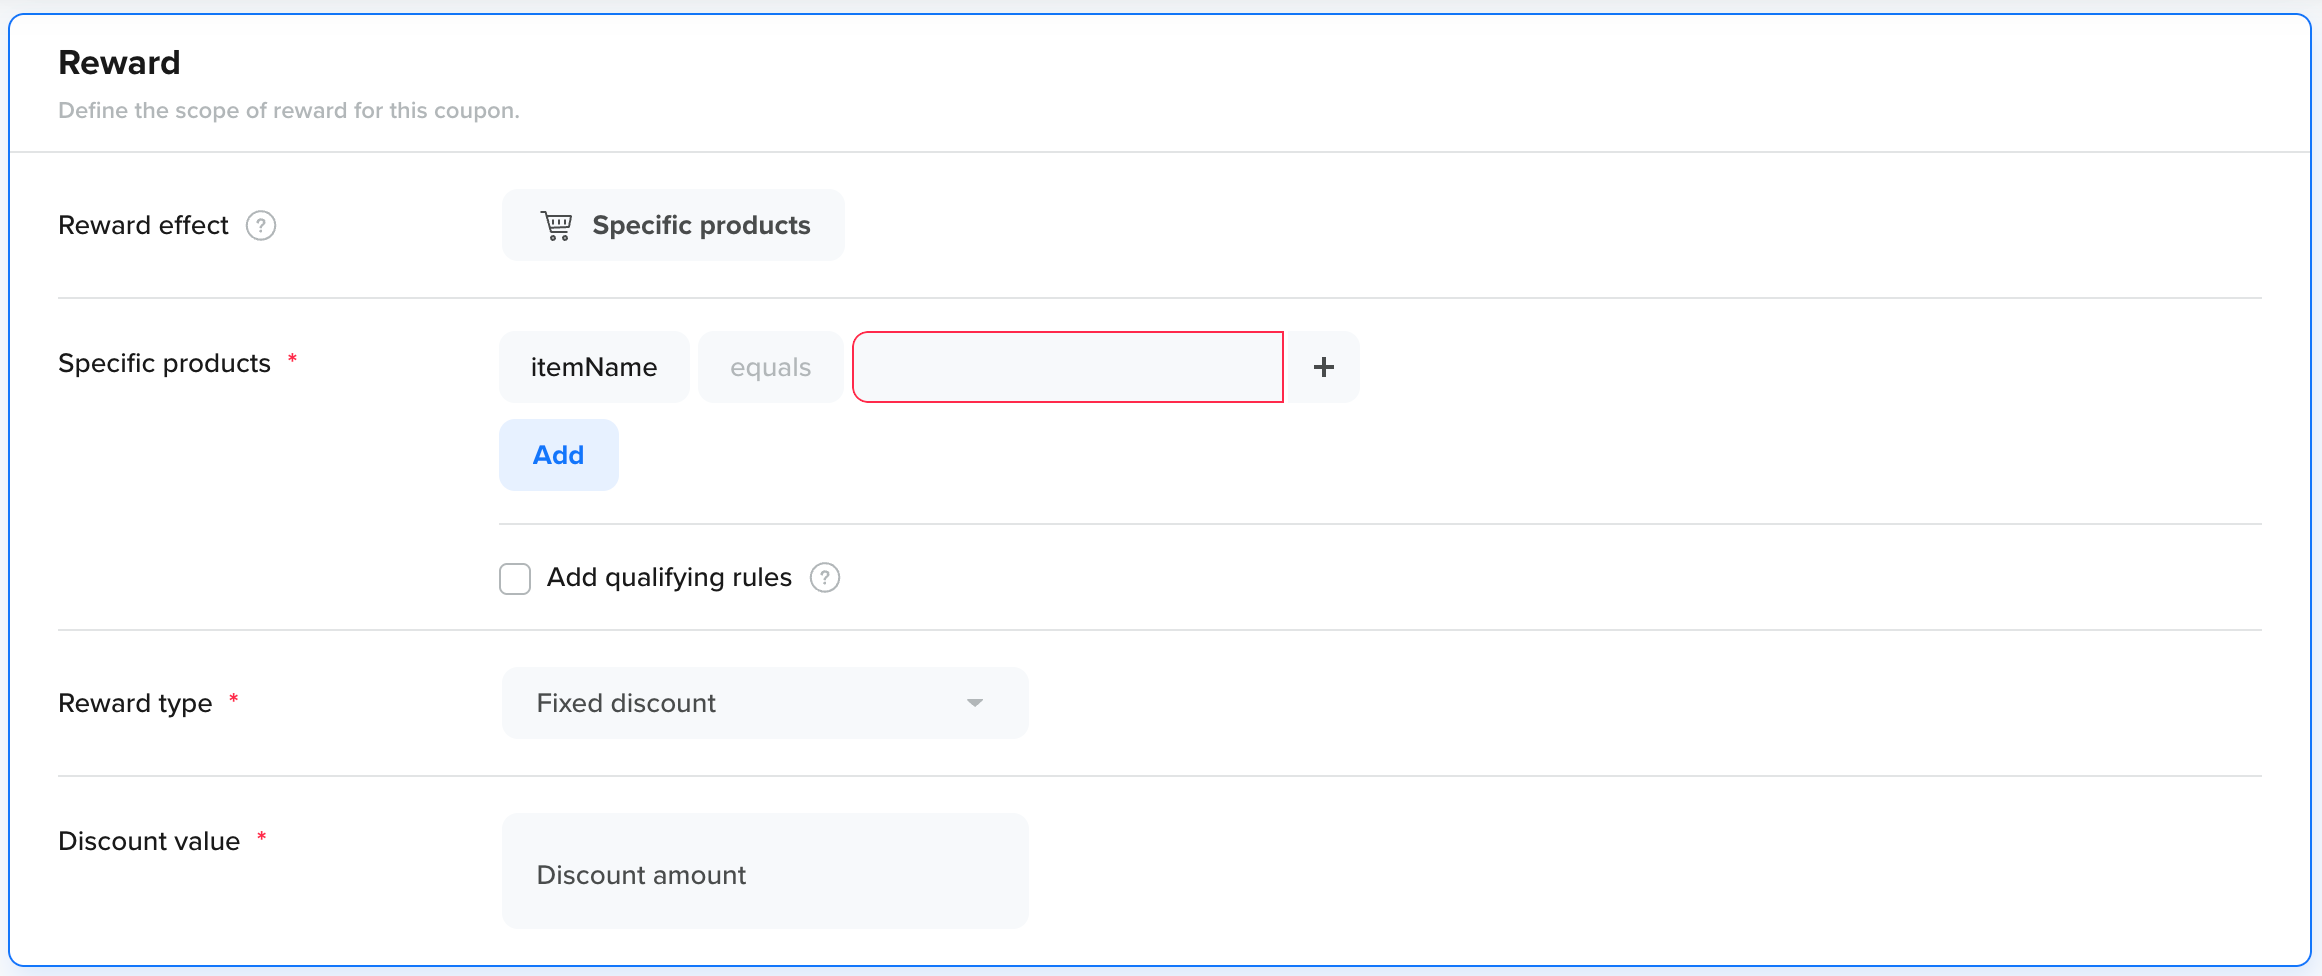
Task: Click the Reward type dropdown arrow
Action: point(975,703)
